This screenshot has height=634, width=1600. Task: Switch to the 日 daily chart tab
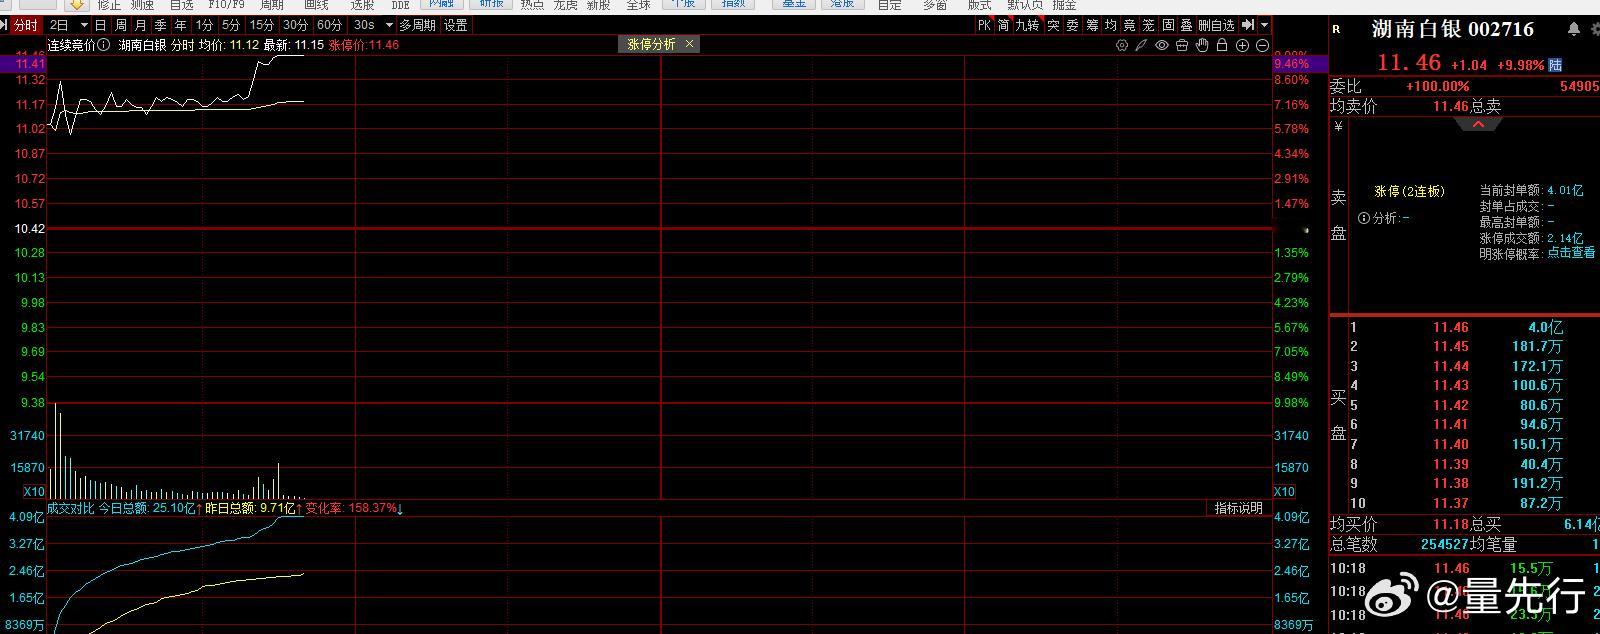(100, 25)
